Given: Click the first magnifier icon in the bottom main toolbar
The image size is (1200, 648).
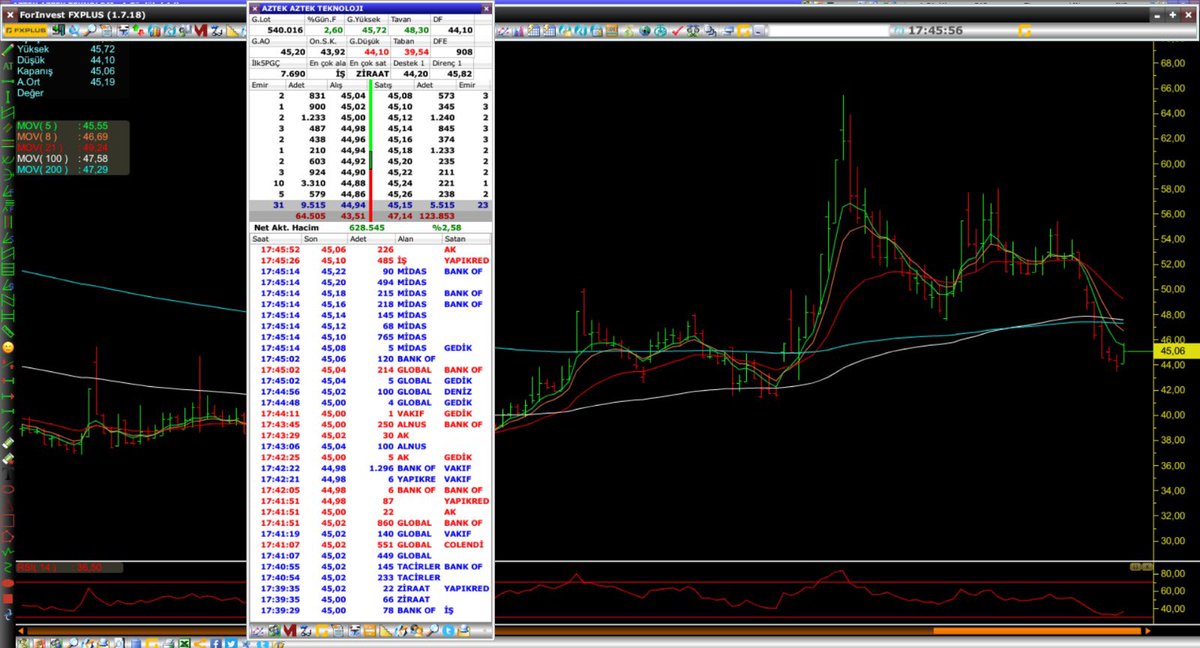Looking at the screenshot, I should pos(73,643).
